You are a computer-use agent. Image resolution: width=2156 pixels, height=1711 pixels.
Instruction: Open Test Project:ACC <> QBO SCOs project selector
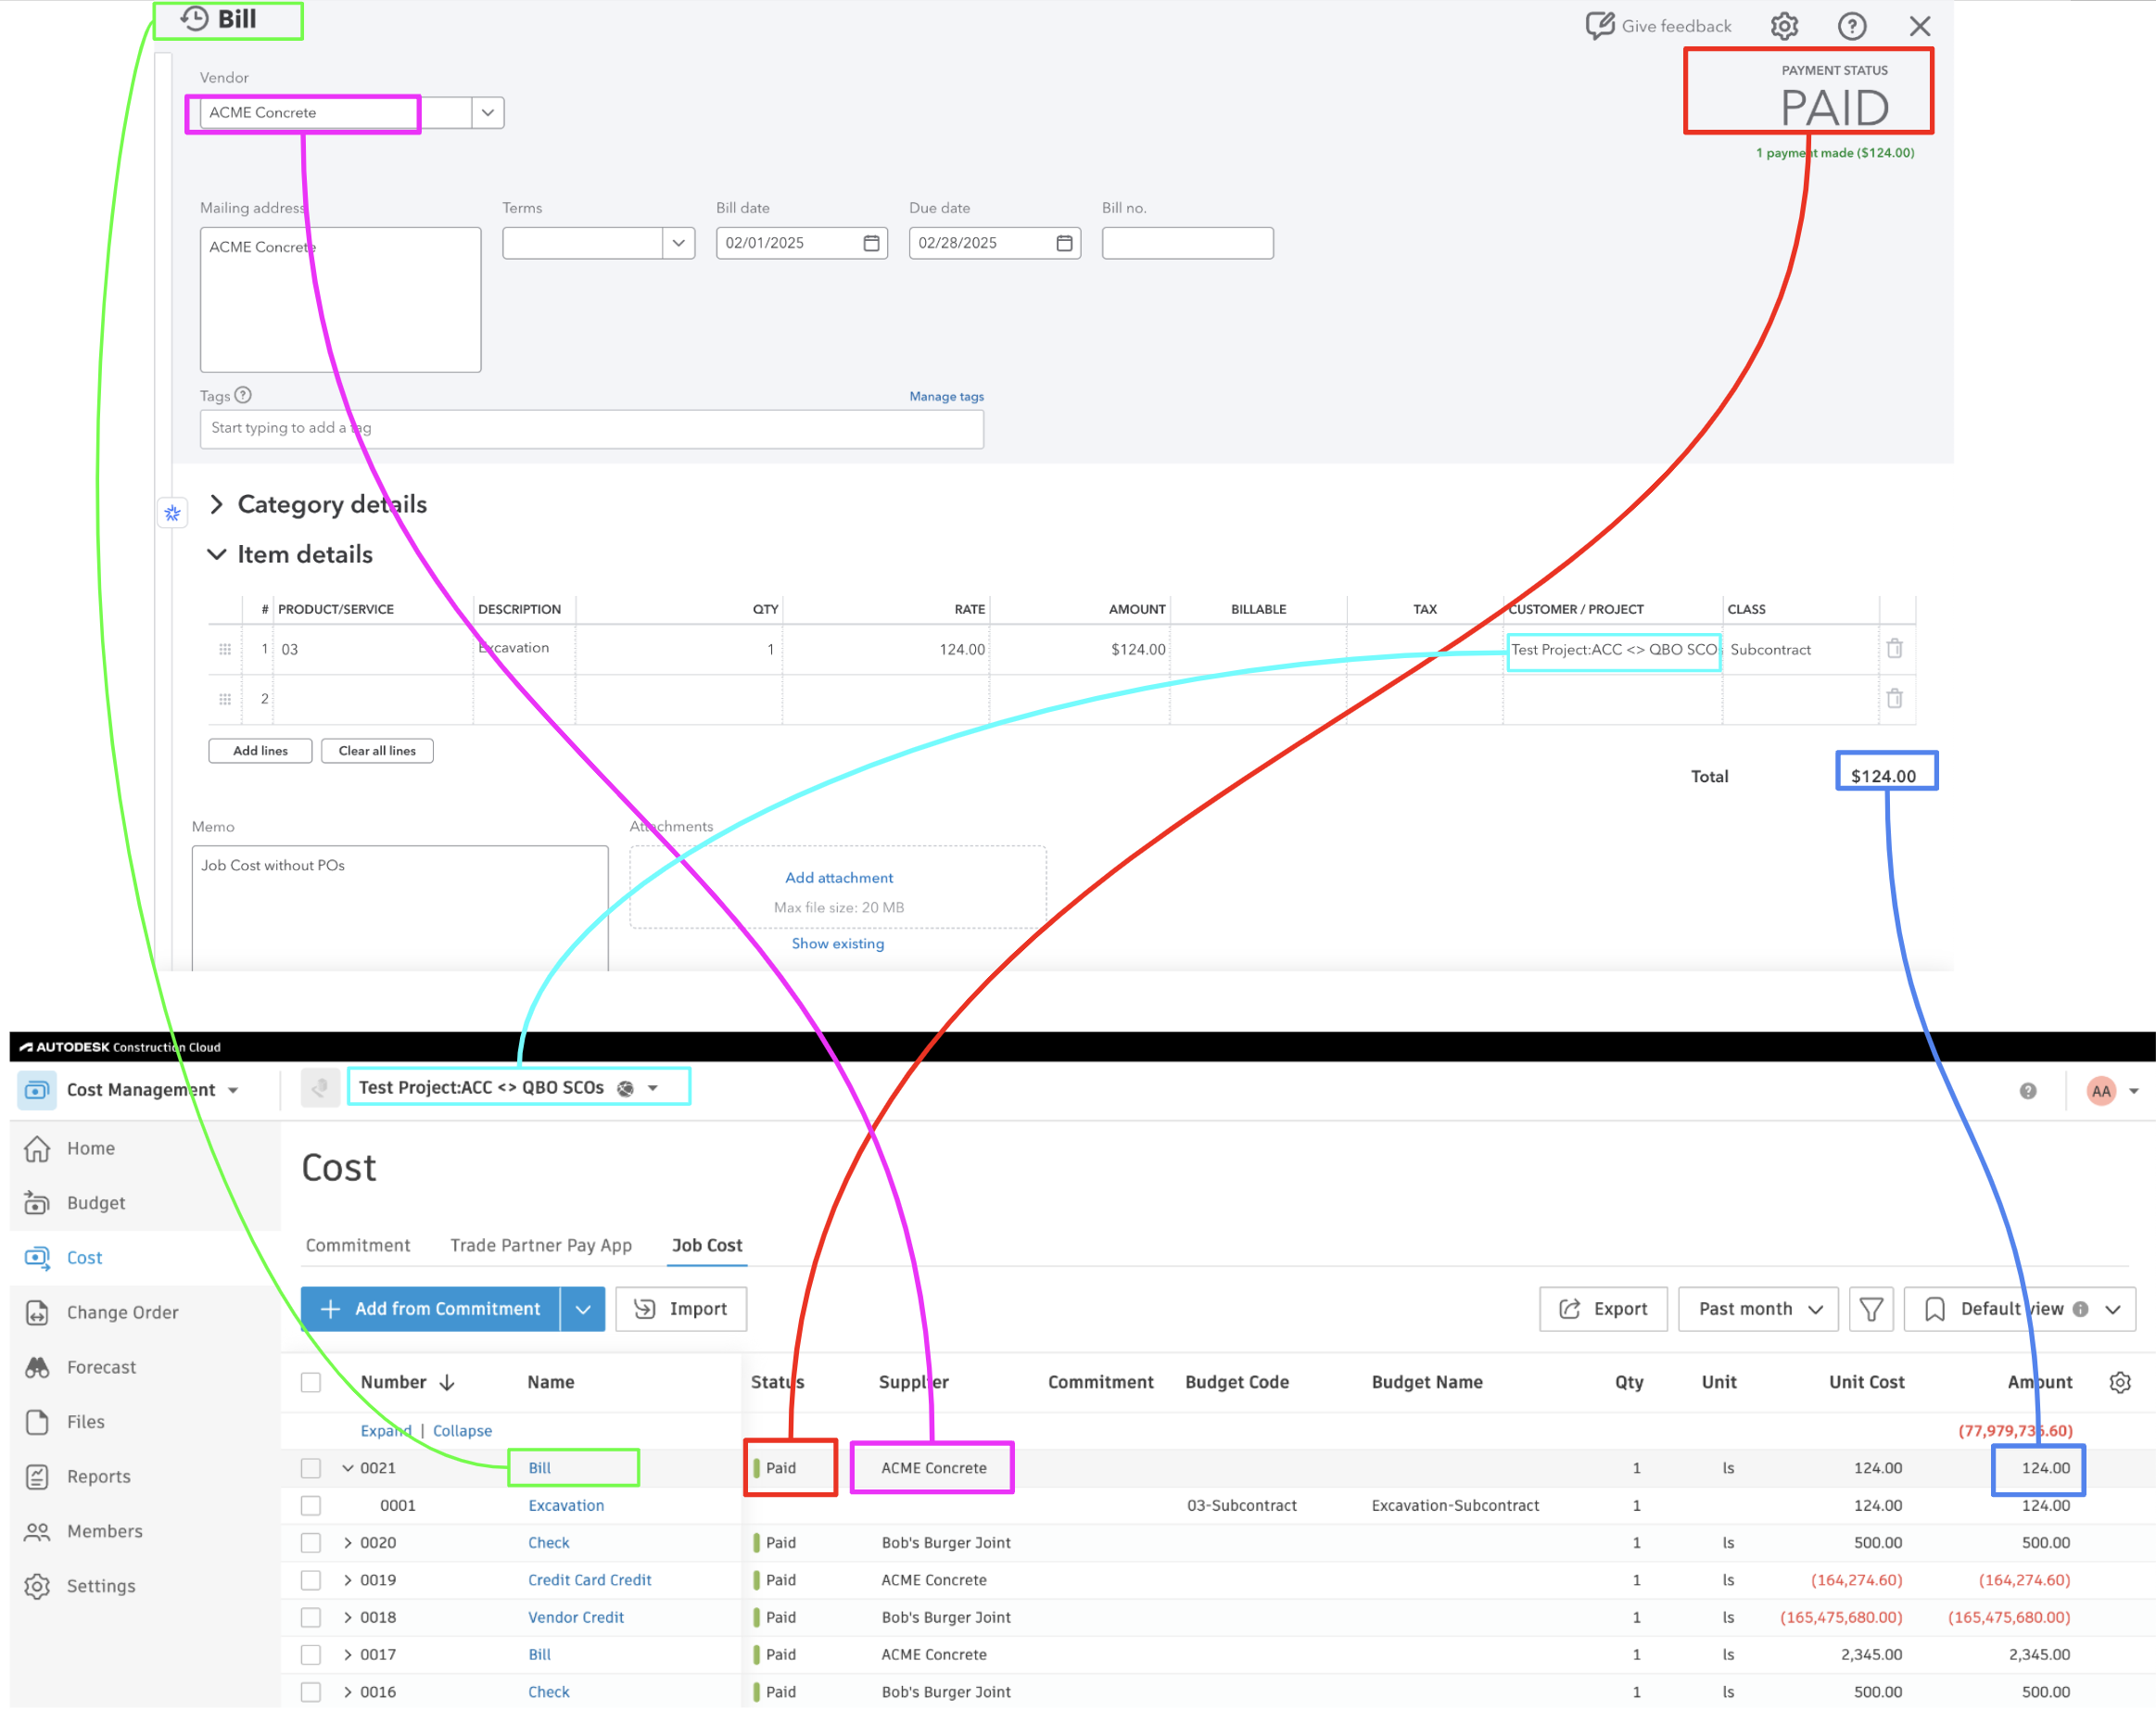click(508, 1087)
